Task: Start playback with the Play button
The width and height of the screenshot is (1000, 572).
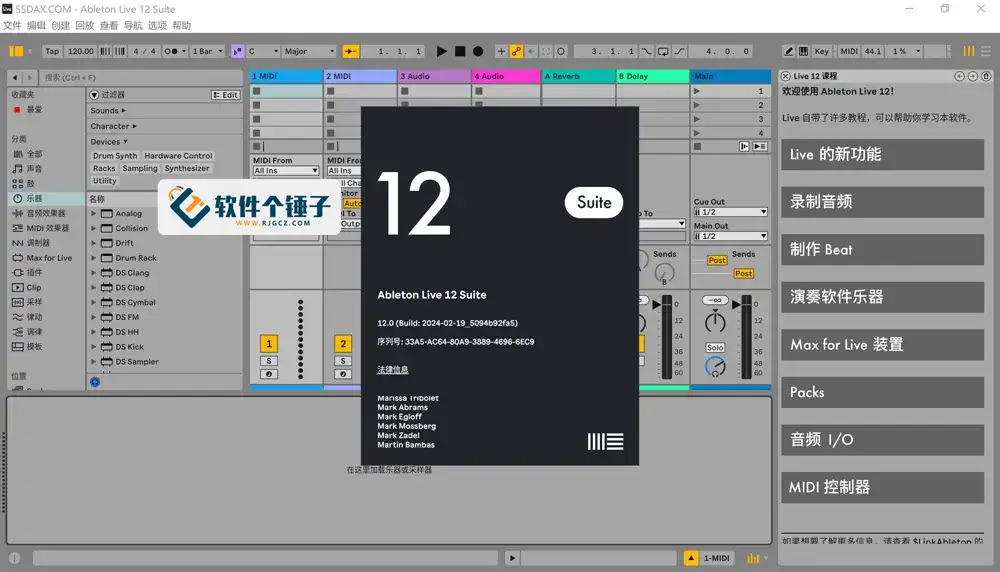Action: 441,51
